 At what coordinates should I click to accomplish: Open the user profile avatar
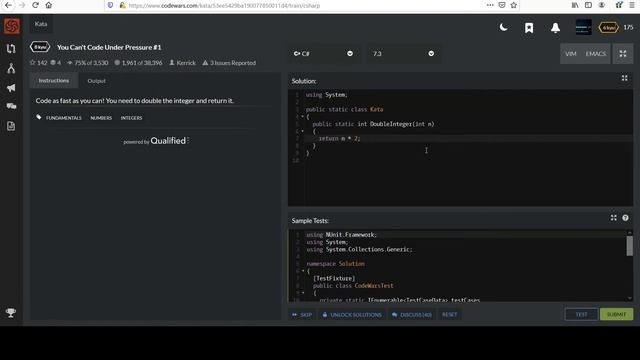(583, 27)
